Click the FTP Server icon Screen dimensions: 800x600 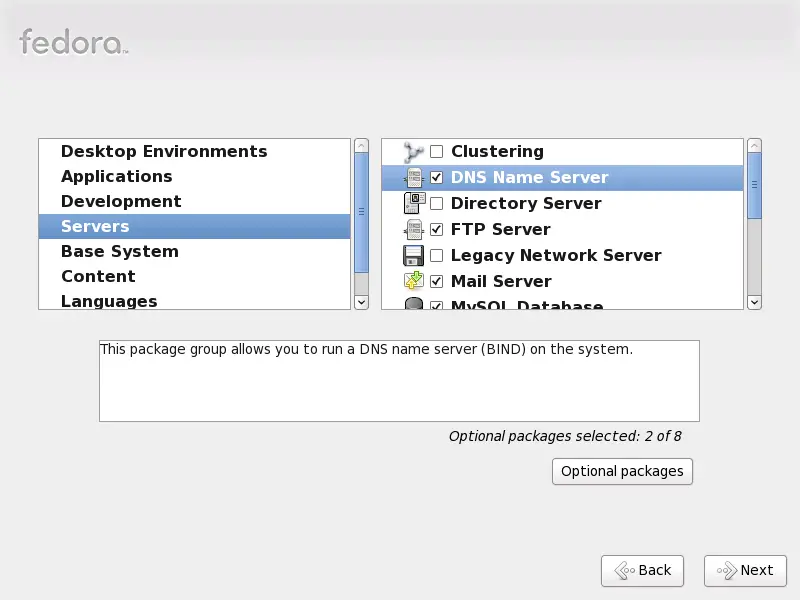(413, 229)
